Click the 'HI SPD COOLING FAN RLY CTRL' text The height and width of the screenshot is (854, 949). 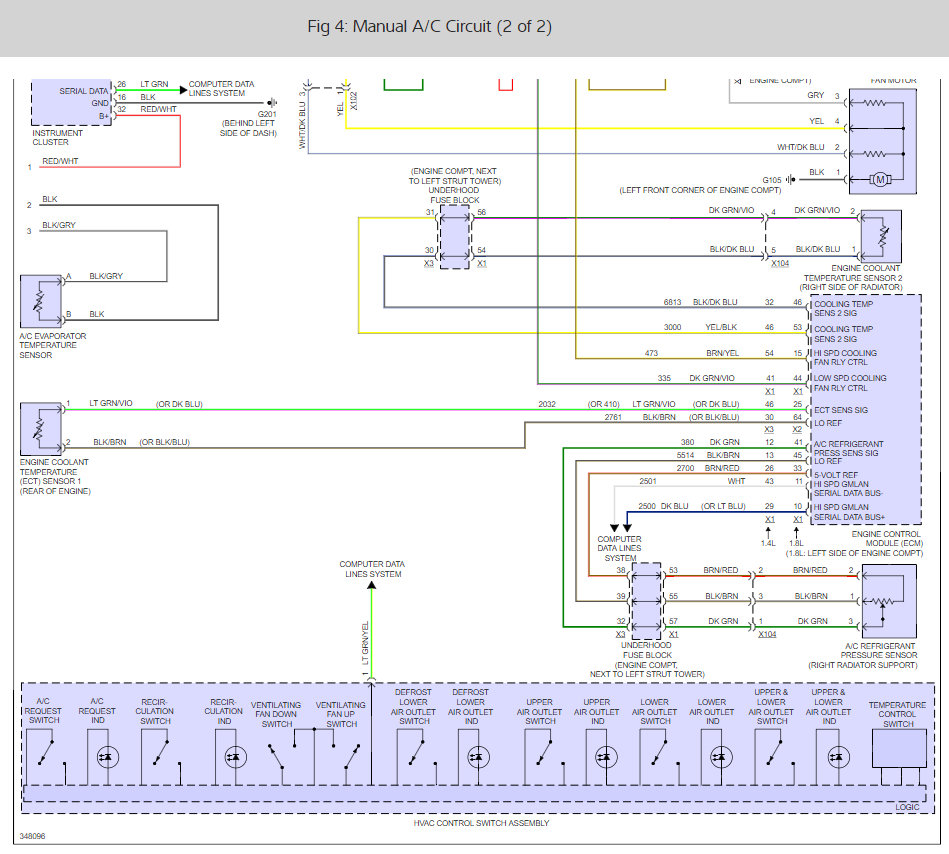point(845,358)
